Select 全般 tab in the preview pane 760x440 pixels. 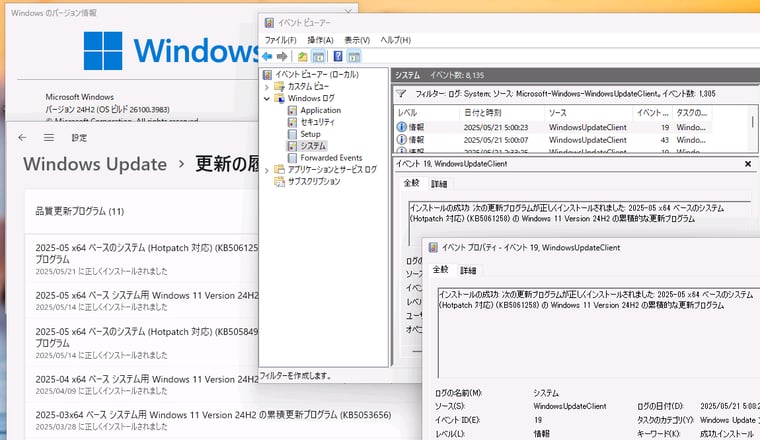(412, 183)
